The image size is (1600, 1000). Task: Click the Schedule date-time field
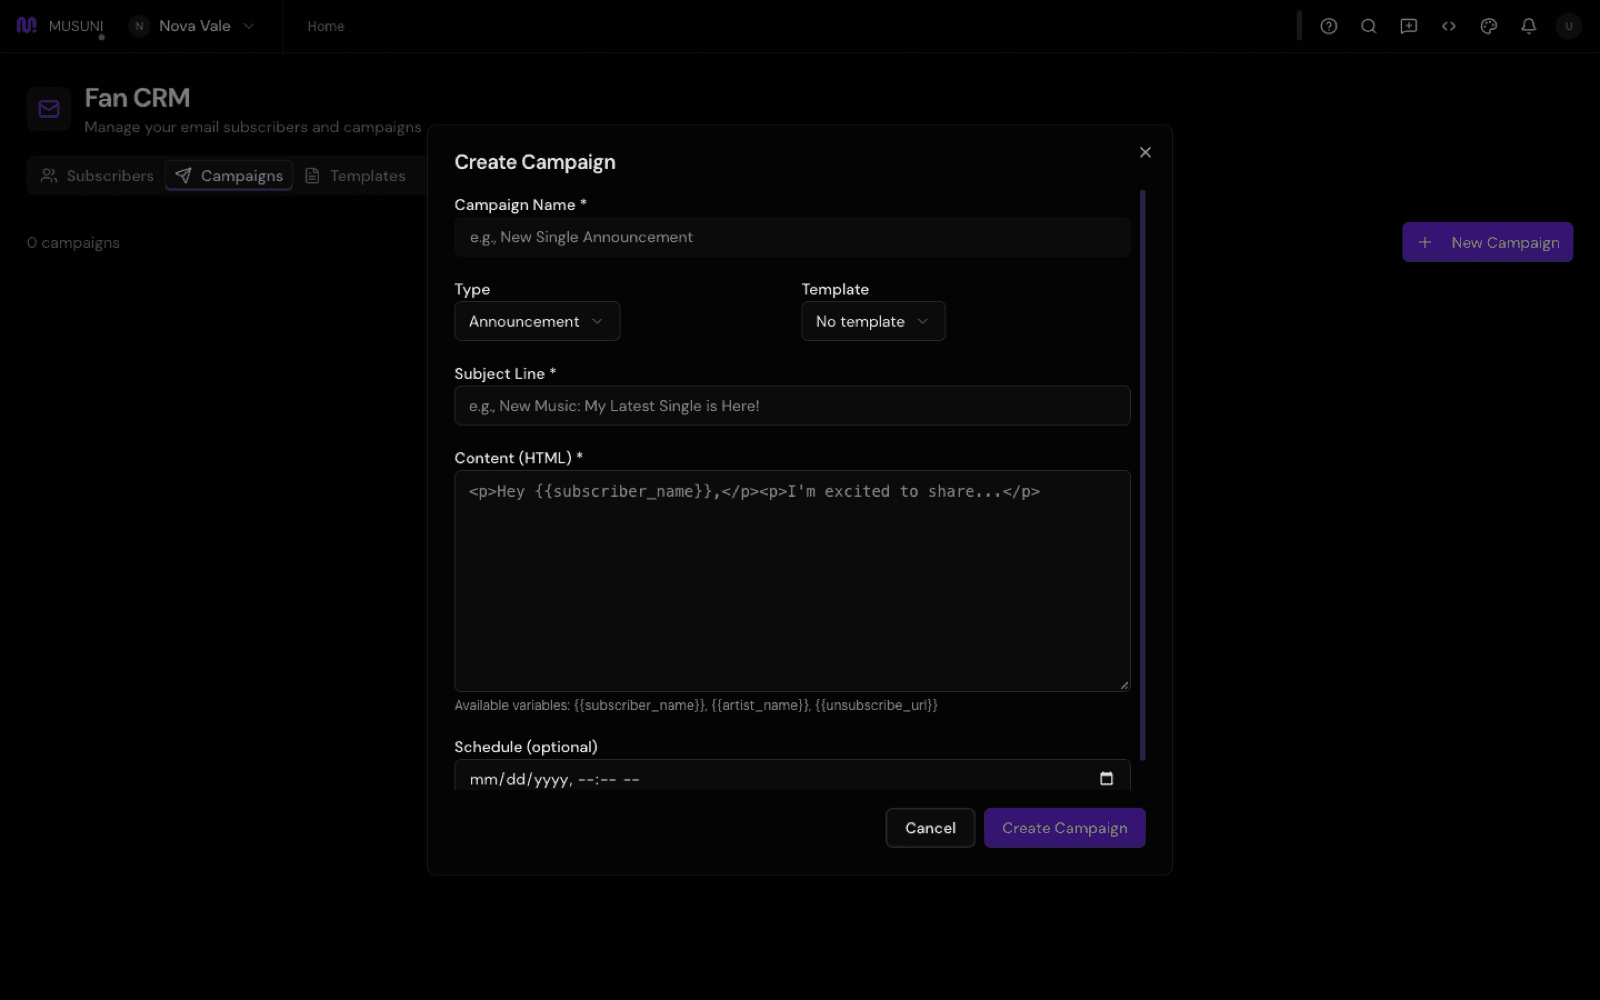click(792, 776)
